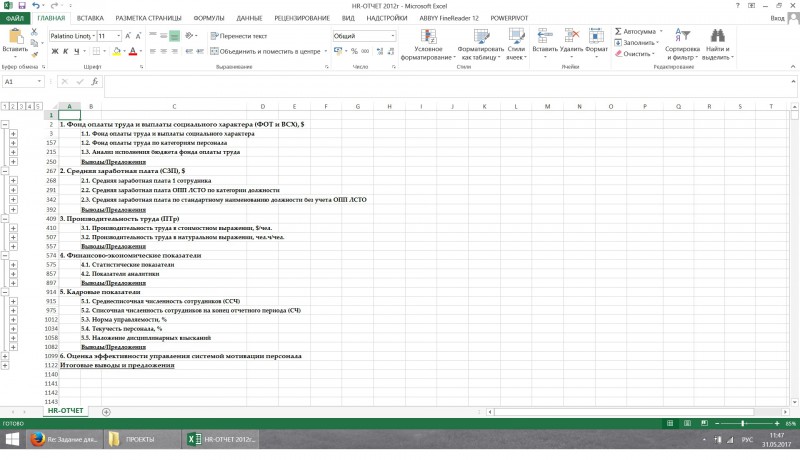Click the fill color bucket icon
800x460 pixels.
(x=117, y=51)
